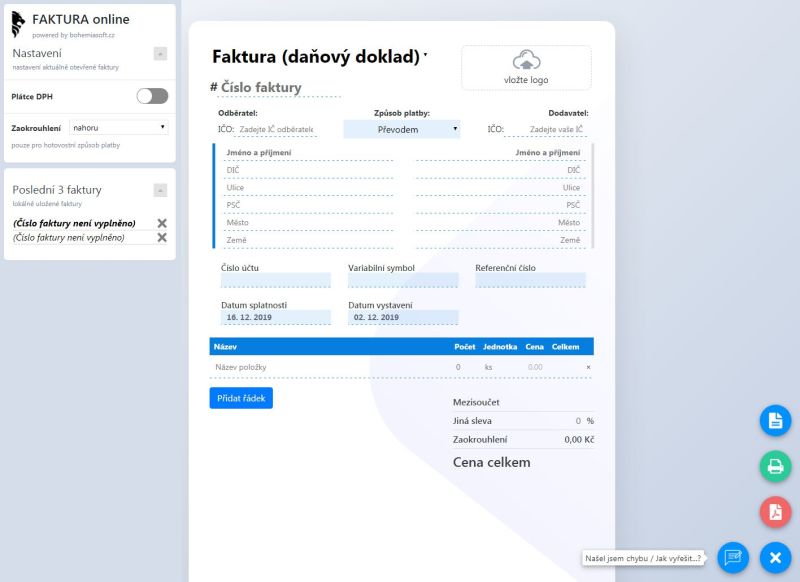Remove the item row with x

588,368
